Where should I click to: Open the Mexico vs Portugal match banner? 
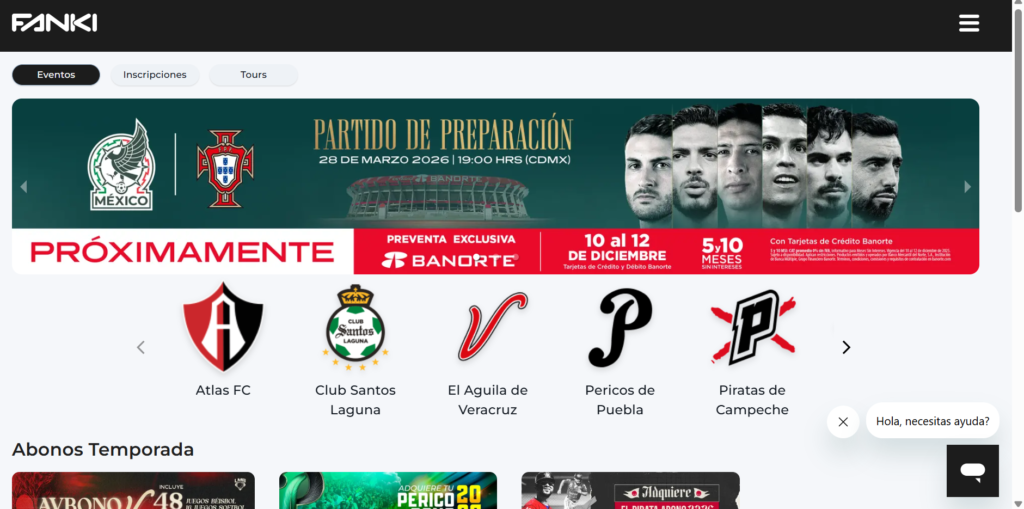tap(495, 186)
